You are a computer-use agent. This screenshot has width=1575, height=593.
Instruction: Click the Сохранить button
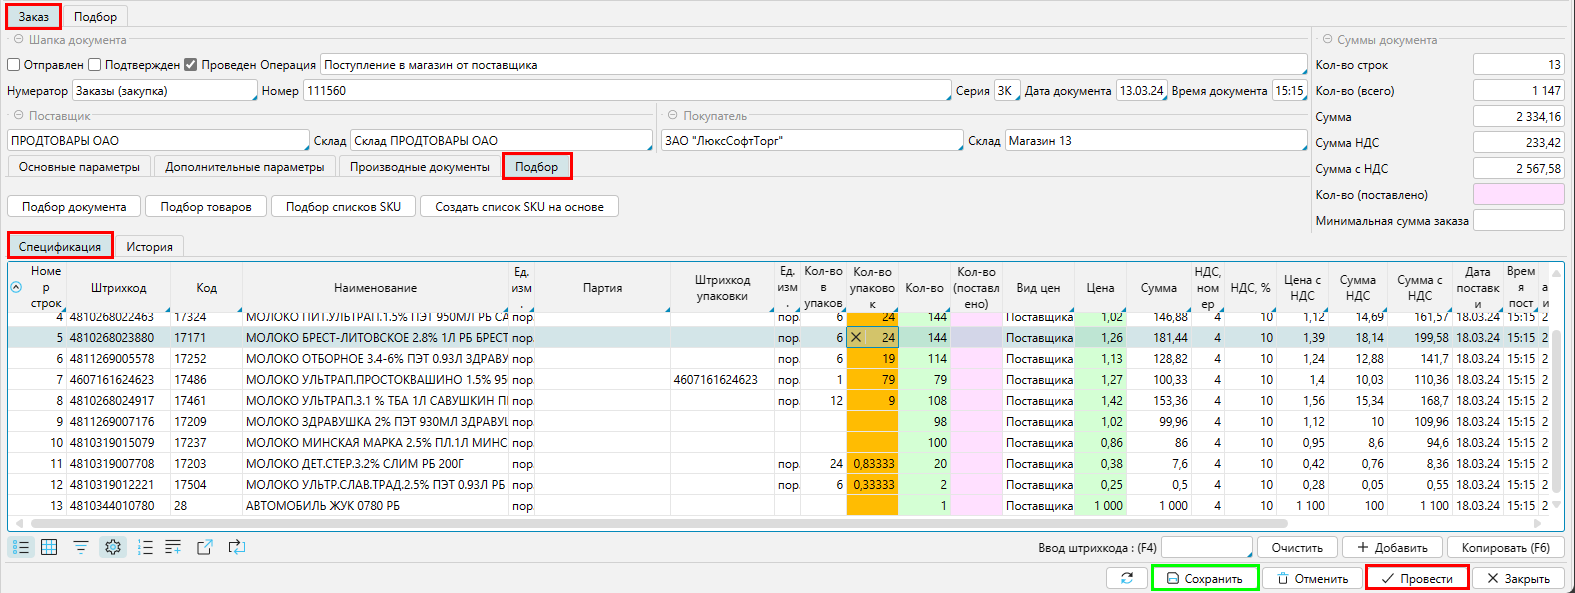click(x=1204, y=578)
